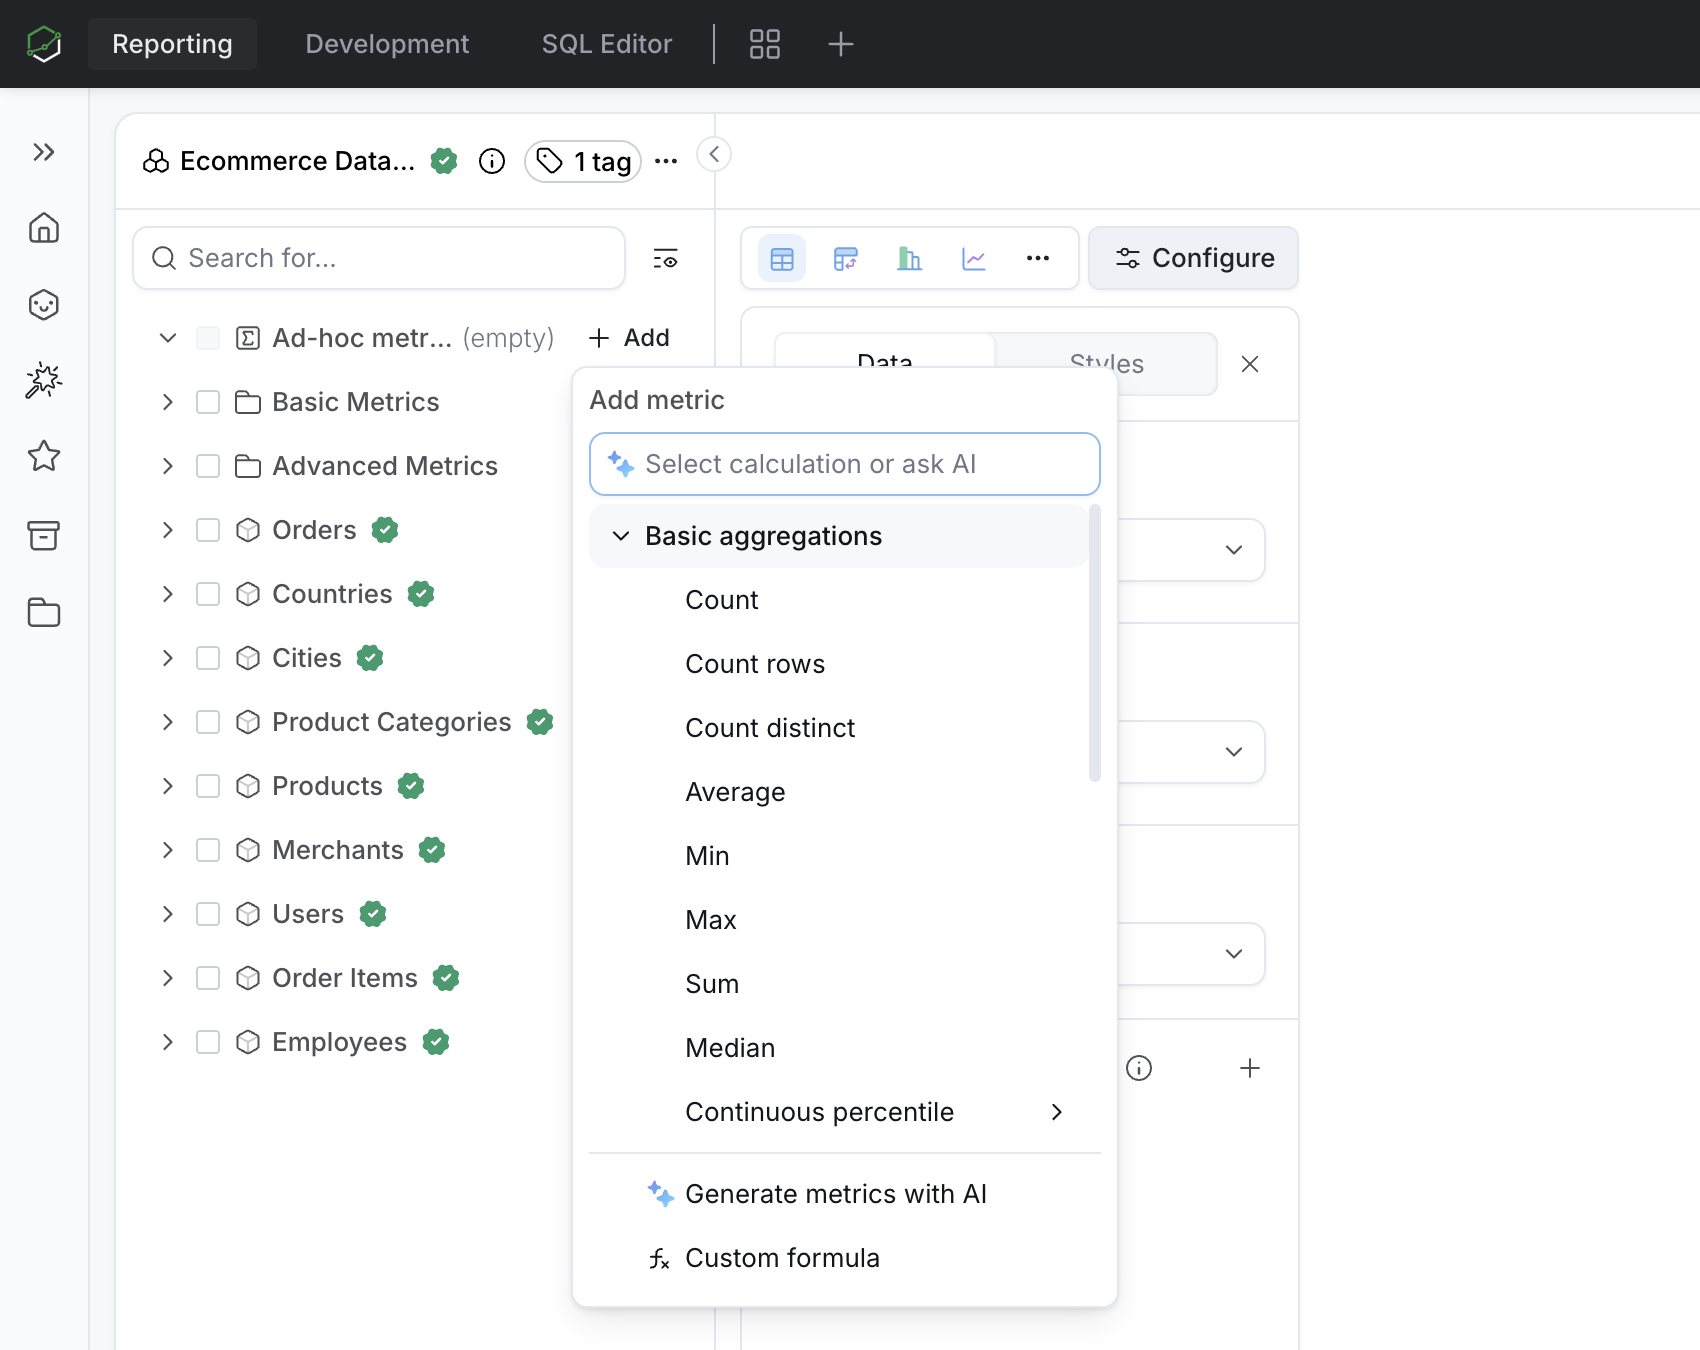Select the table visualization icon
1700x1350 pixels.
(x=782, y=259)
